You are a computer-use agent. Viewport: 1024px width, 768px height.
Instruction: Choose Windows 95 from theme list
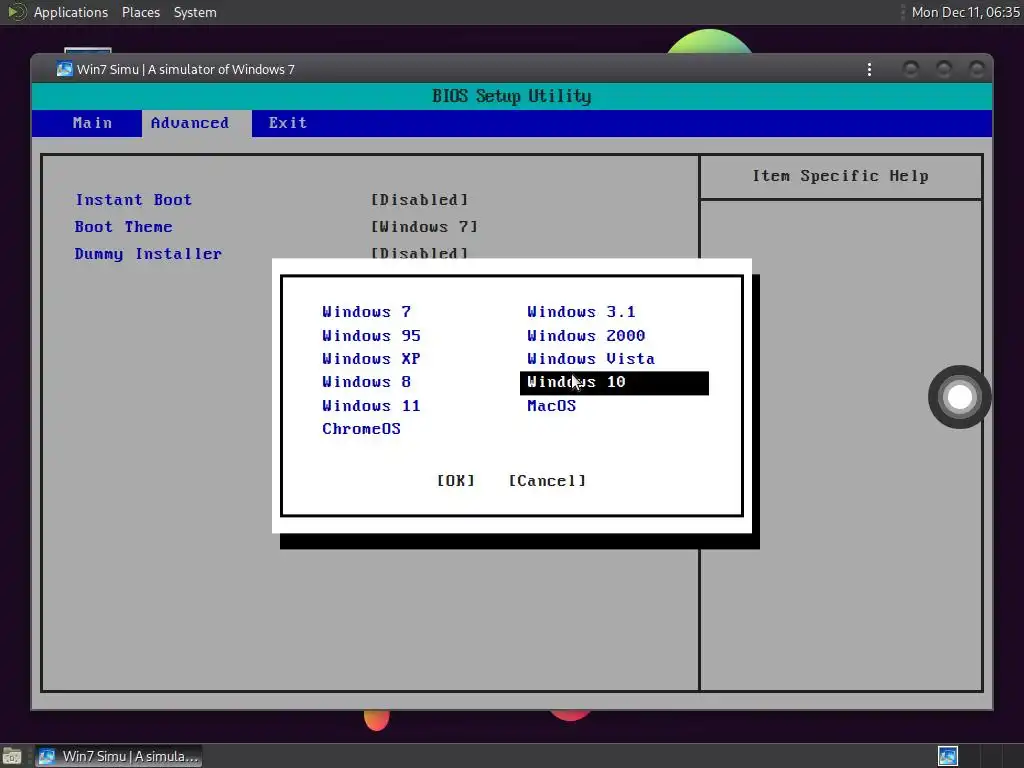pyautogui.click(x=371, y=336)
